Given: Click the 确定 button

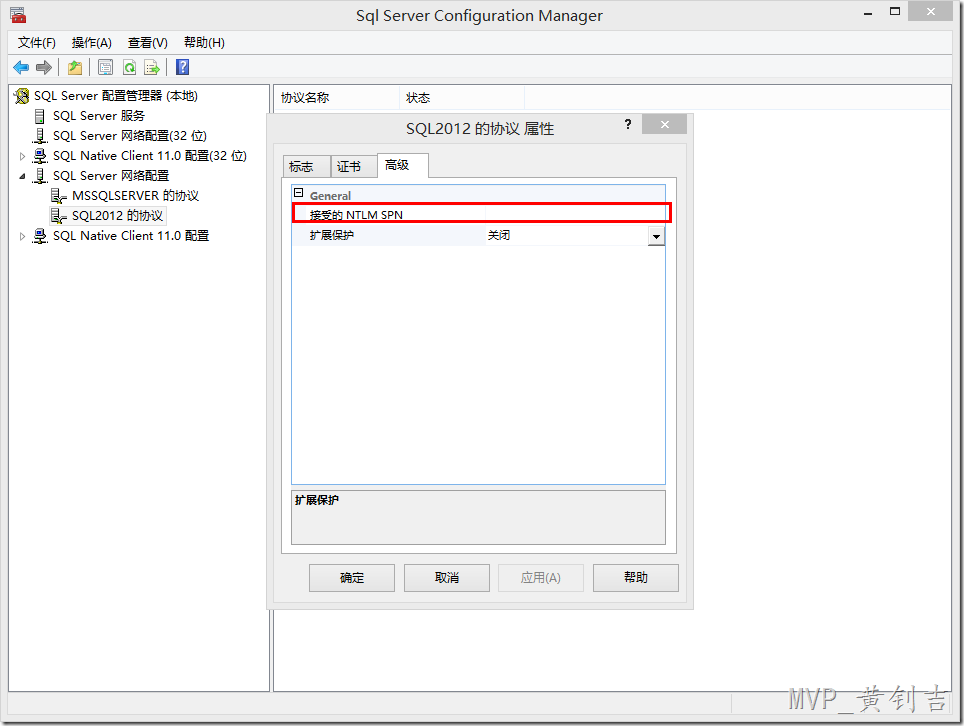Looking at the screenshot, I should click(352, 578).
